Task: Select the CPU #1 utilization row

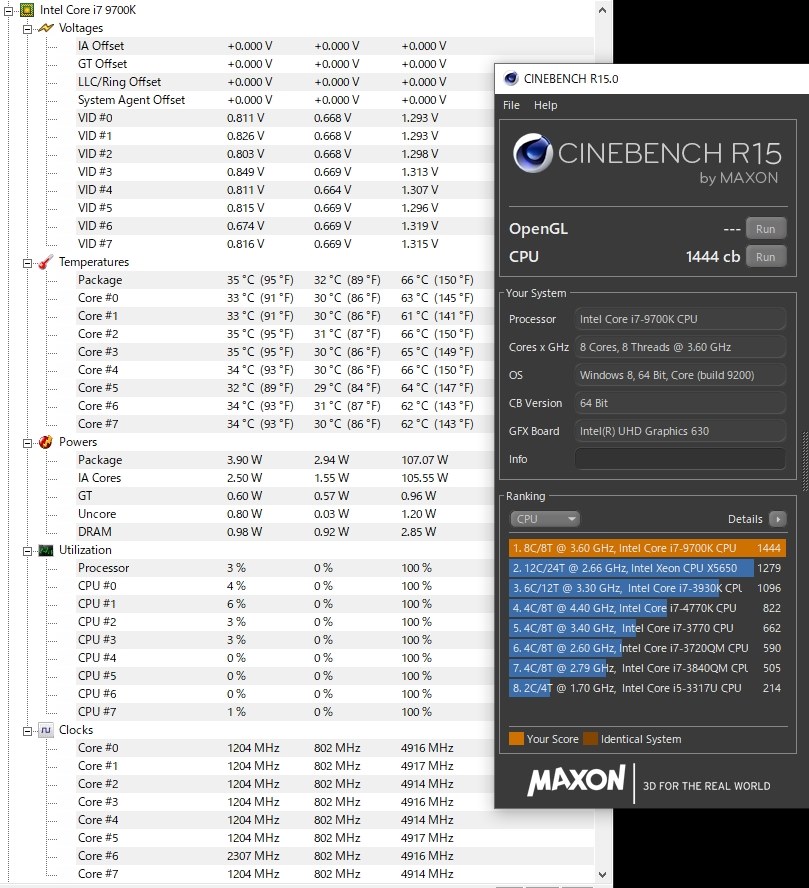Action: (x=285, y=604)
